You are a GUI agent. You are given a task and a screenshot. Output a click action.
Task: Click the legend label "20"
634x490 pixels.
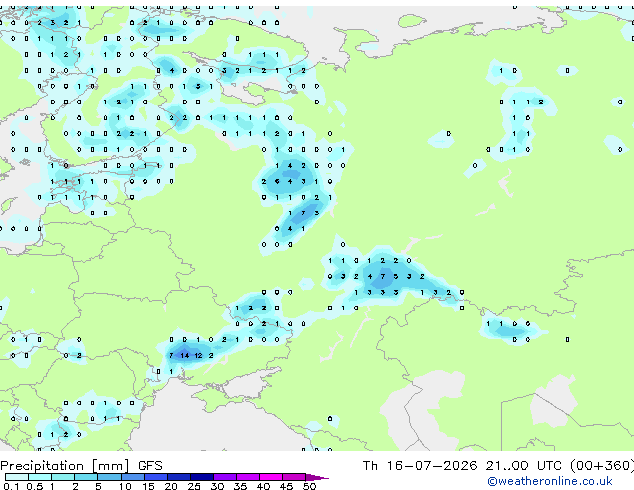pyautogui.click(x=171, y=486)
